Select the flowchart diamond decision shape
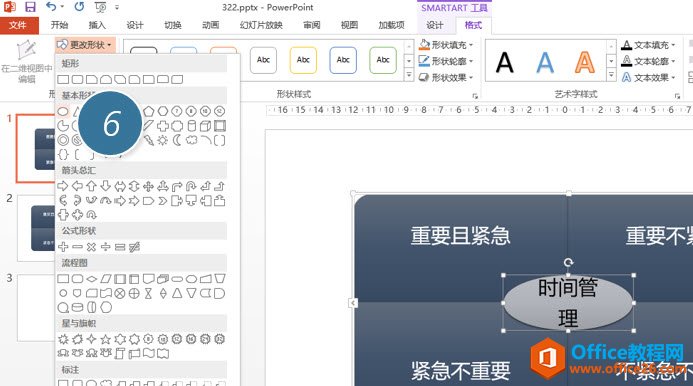This screenshot has height=386, width=693. (91, 279)
